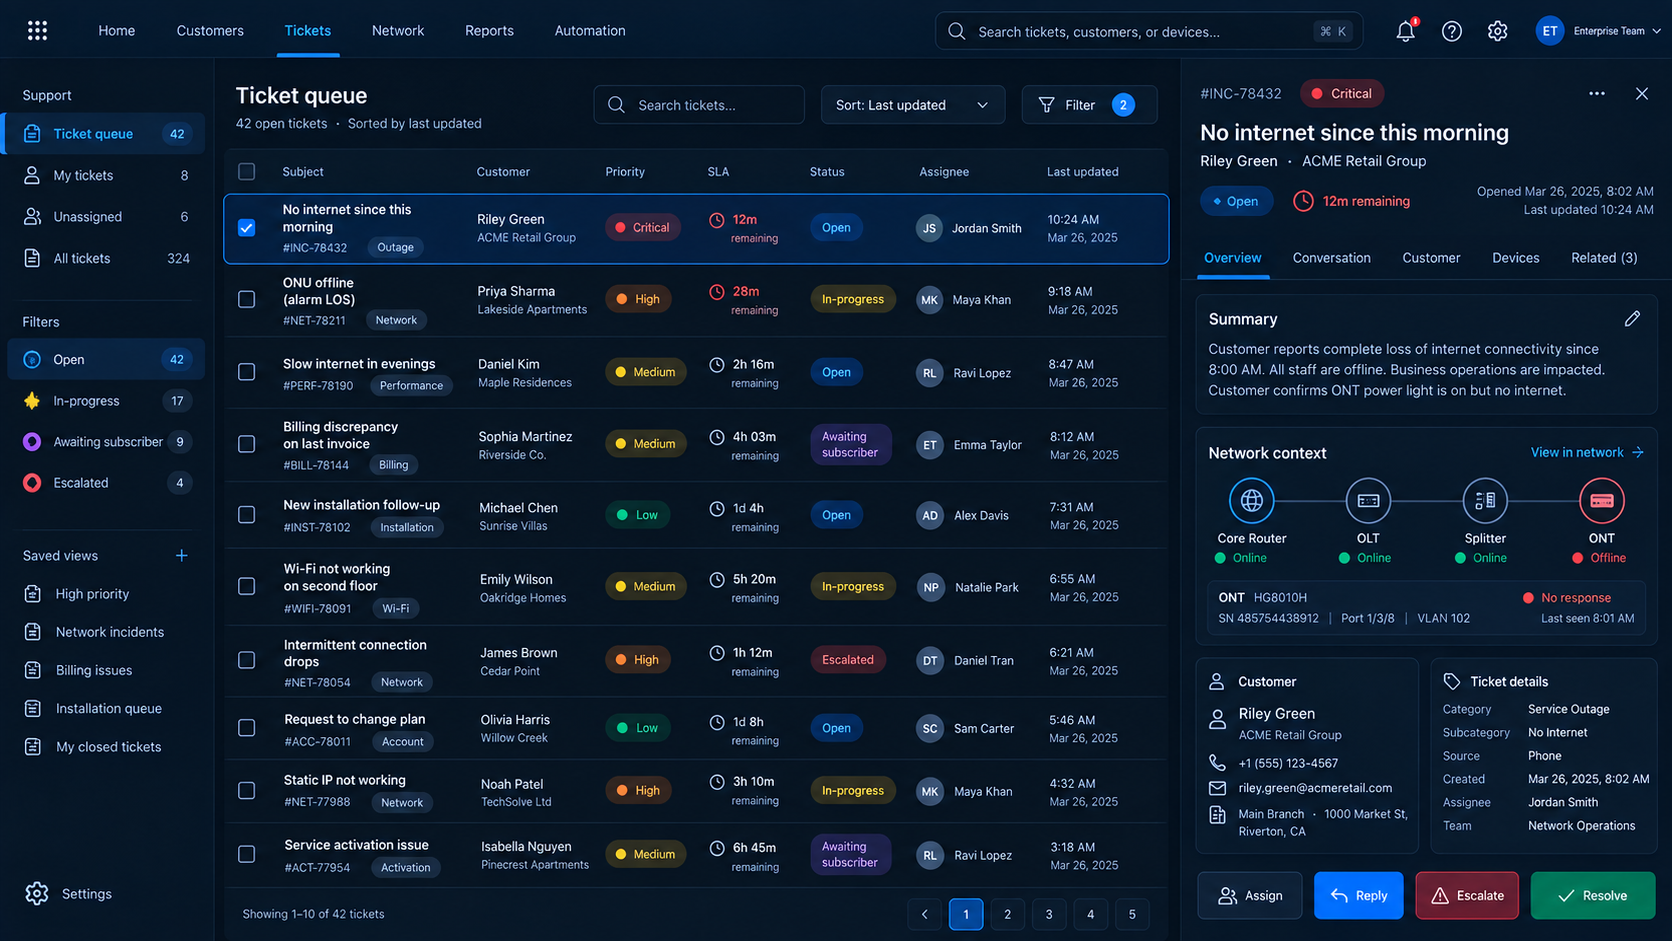The width and height of the screenshot is (1672, 941).
Task: Switch to the Related (3) tab
Action: tap(1604, 258)
